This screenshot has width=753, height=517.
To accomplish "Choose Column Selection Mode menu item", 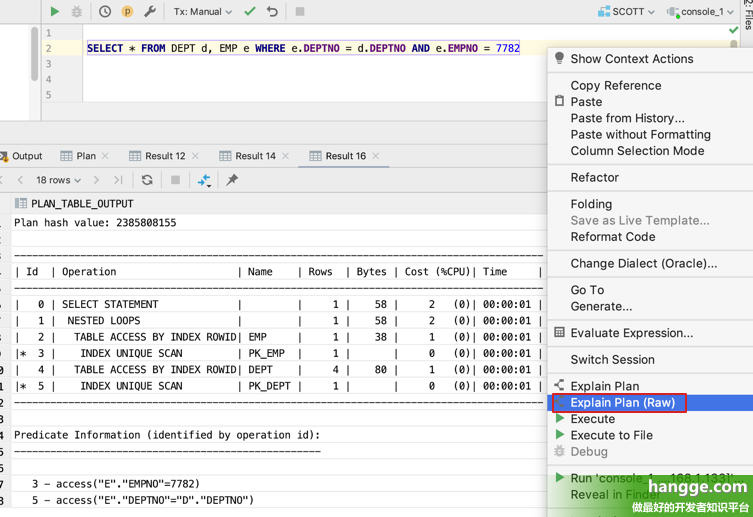I will coord(650,151).
